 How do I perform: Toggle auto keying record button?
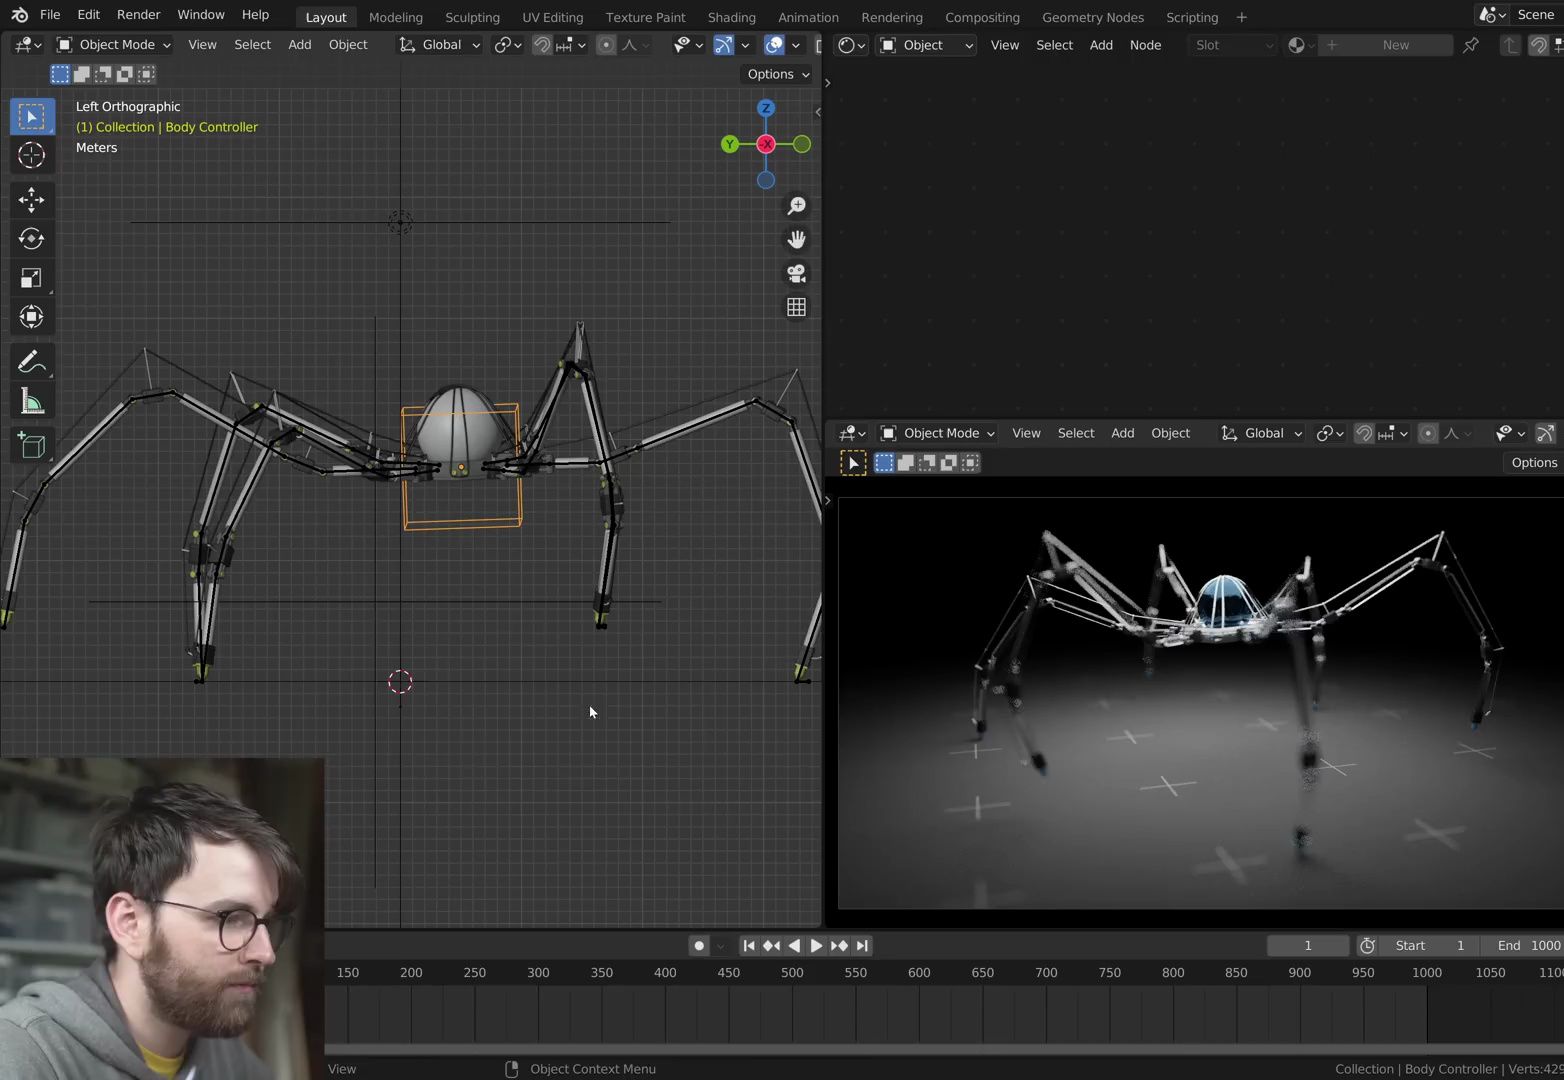tap(699, 946)
